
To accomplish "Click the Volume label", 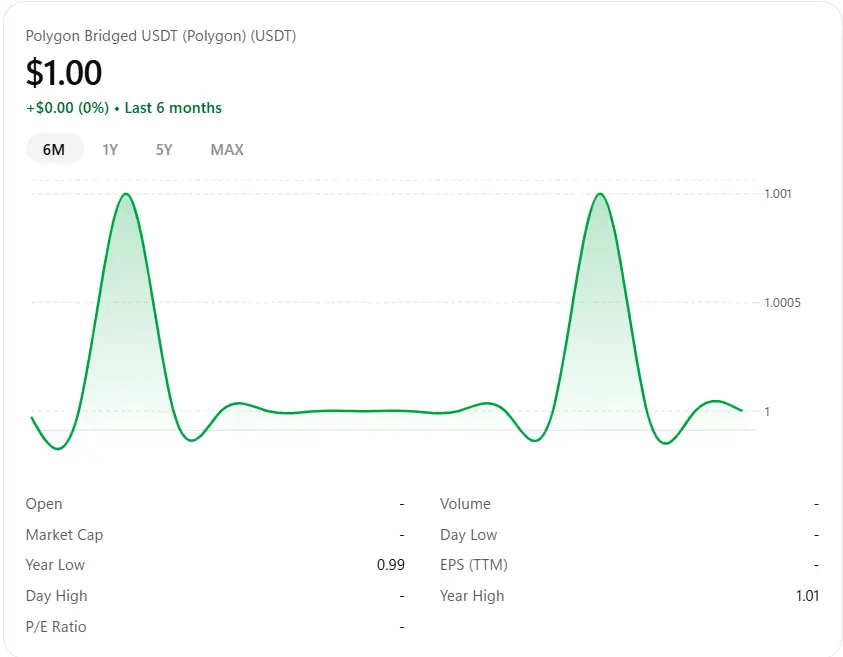I will pos(466,504).
